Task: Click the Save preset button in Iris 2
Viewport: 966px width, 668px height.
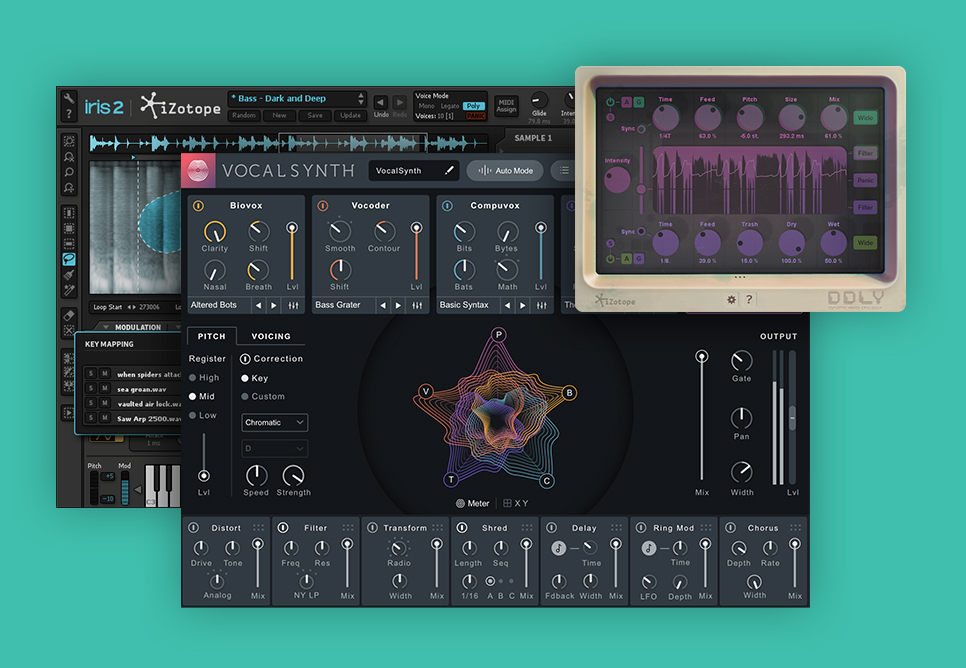Action: point(315,115)
